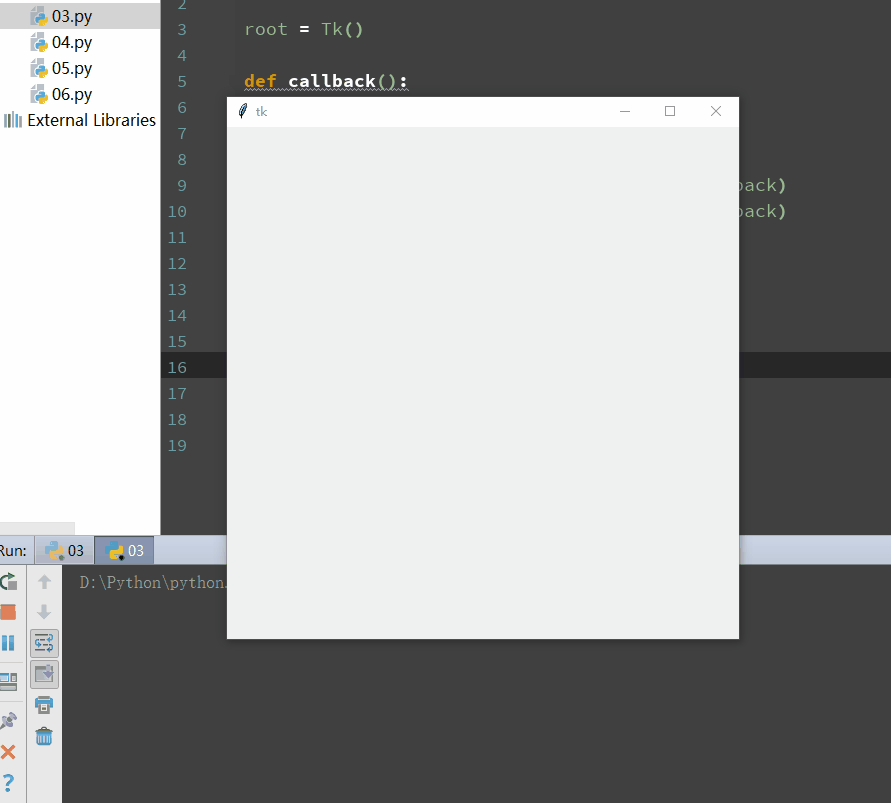The height and width of the screenshot is (803, 891).
Task: Pause the program output
Action: click(x=8, y=643)
